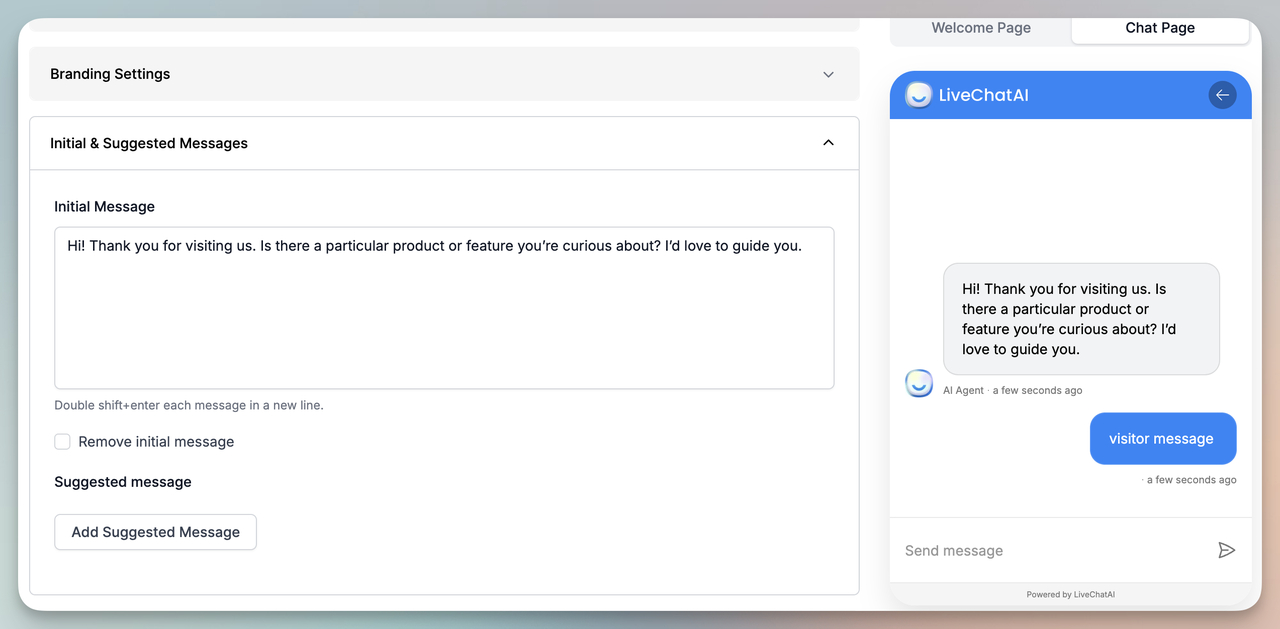Viewport: 1280px width, 629px height.
Task: Click the LiveChatAI logo in the chat header
Action: coord(918,95)
